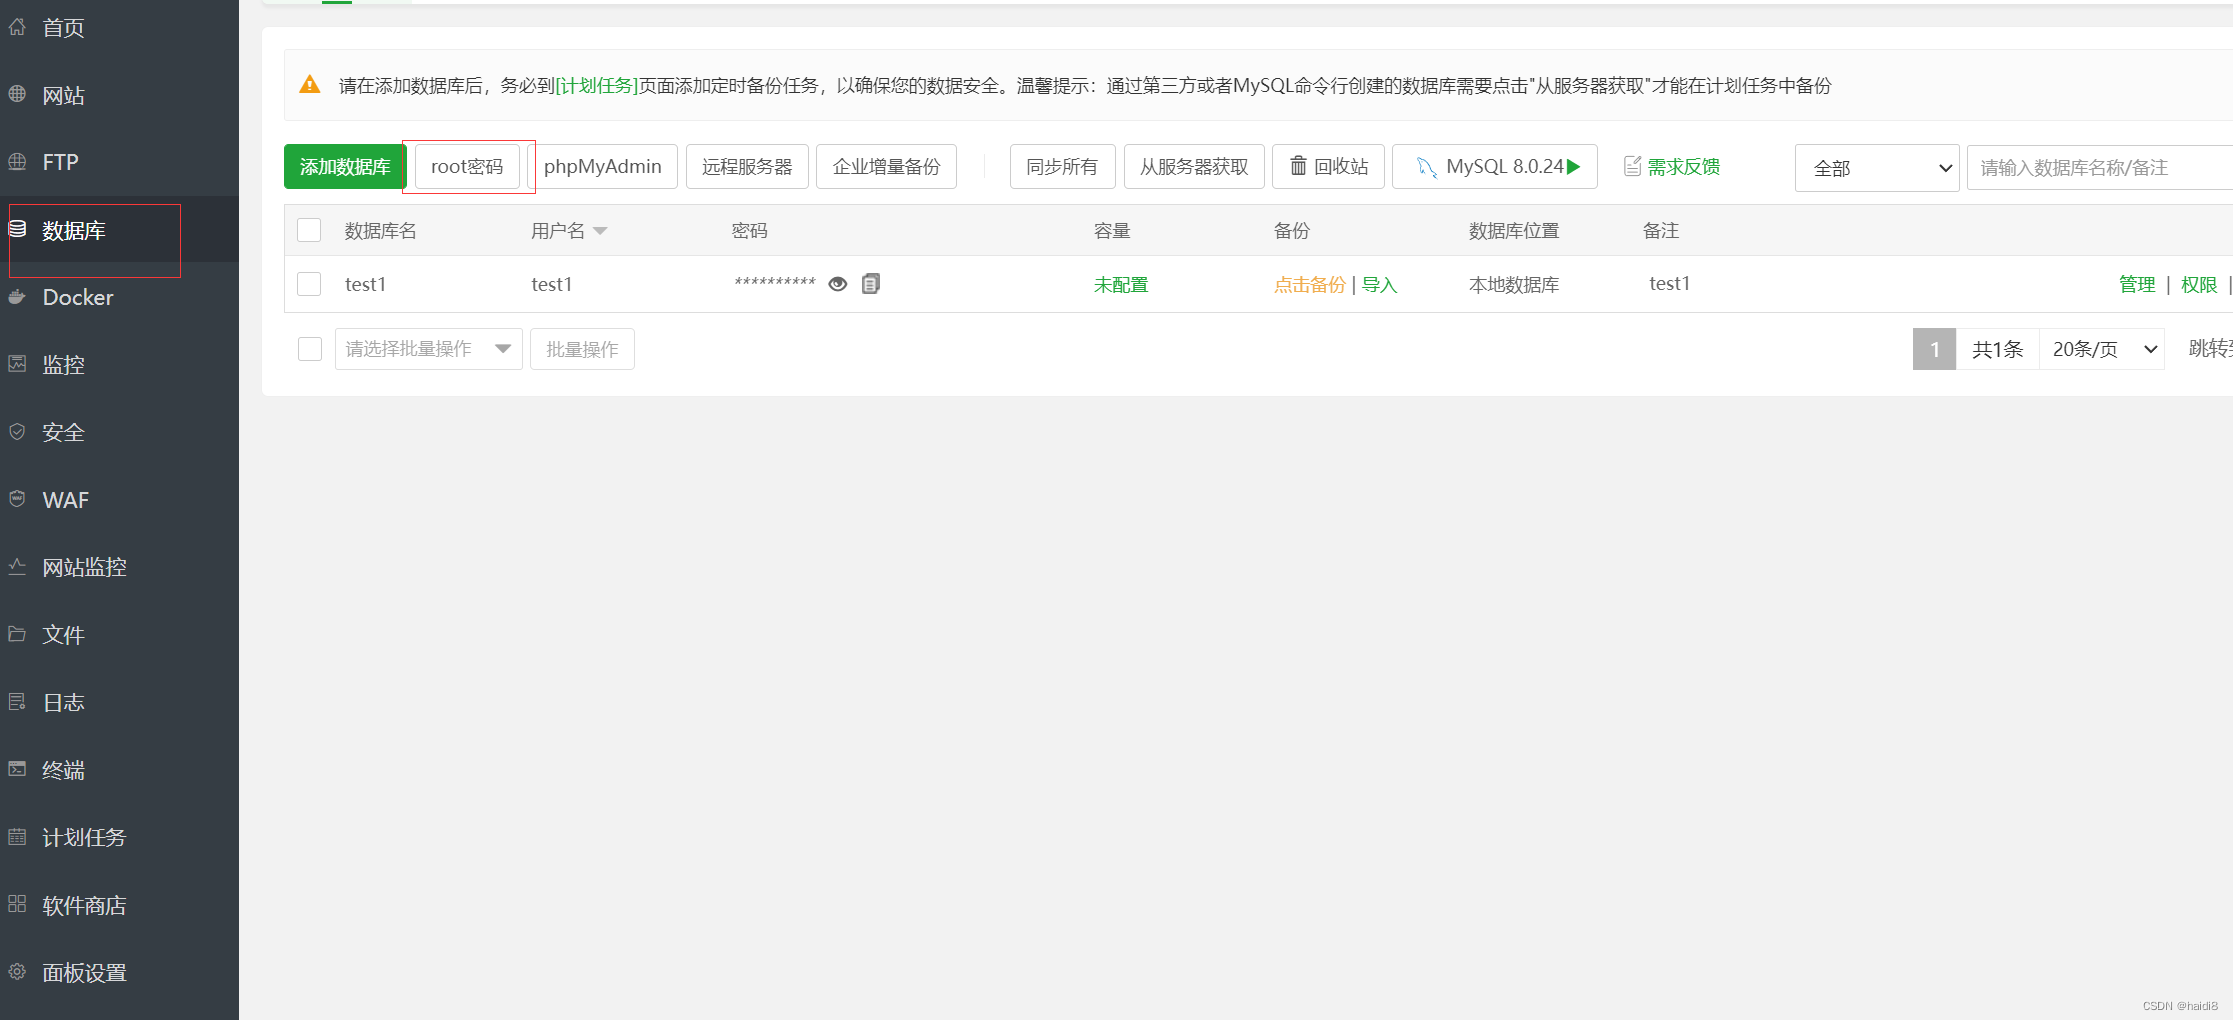Expand the 用户名 column sort arrow
Screen dimensions: 2233x1020
pos(600,231)
